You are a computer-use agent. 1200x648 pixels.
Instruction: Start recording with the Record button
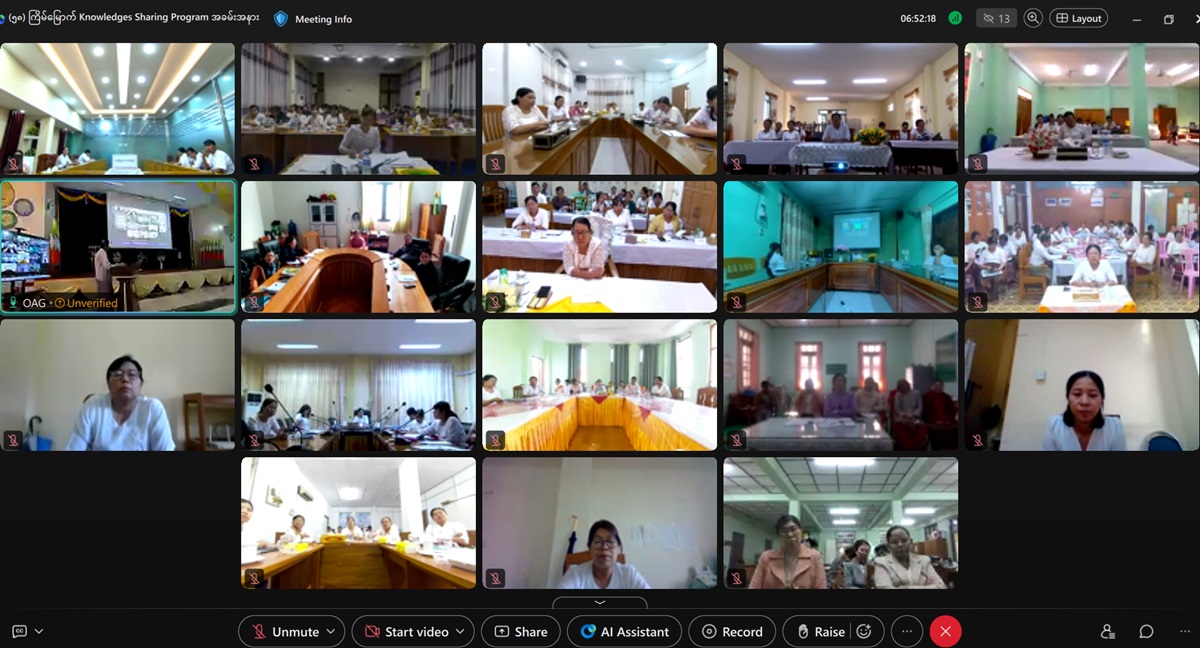pyautogui.click(x=732, y=631)
